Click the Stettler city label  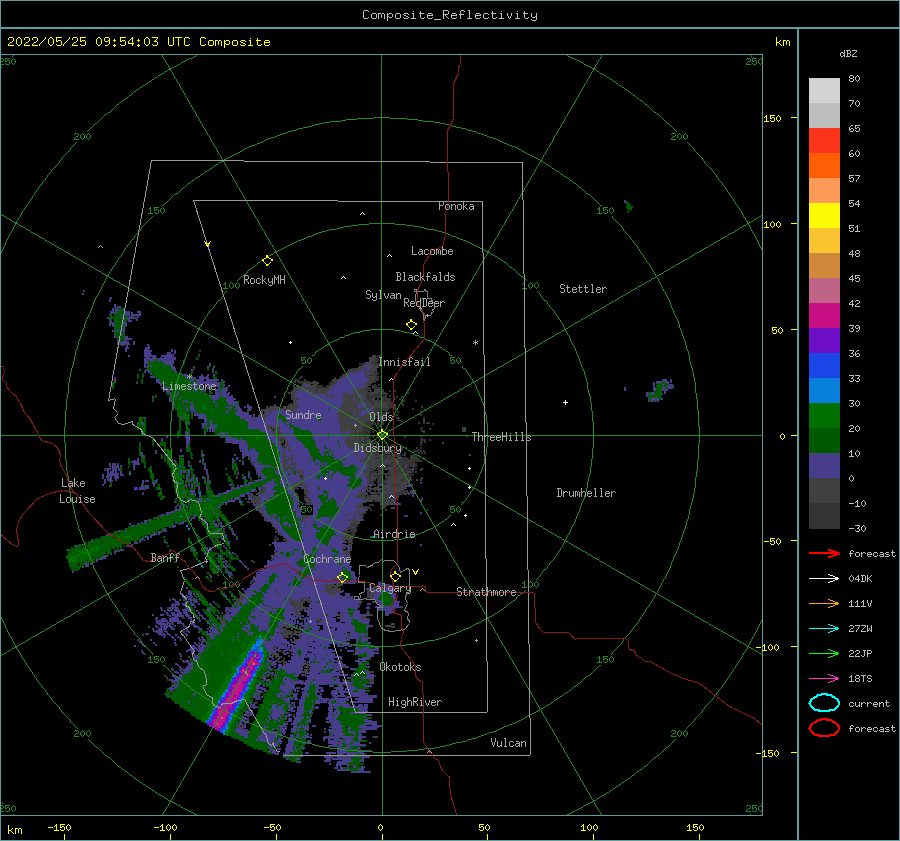(x=583, y=289)
